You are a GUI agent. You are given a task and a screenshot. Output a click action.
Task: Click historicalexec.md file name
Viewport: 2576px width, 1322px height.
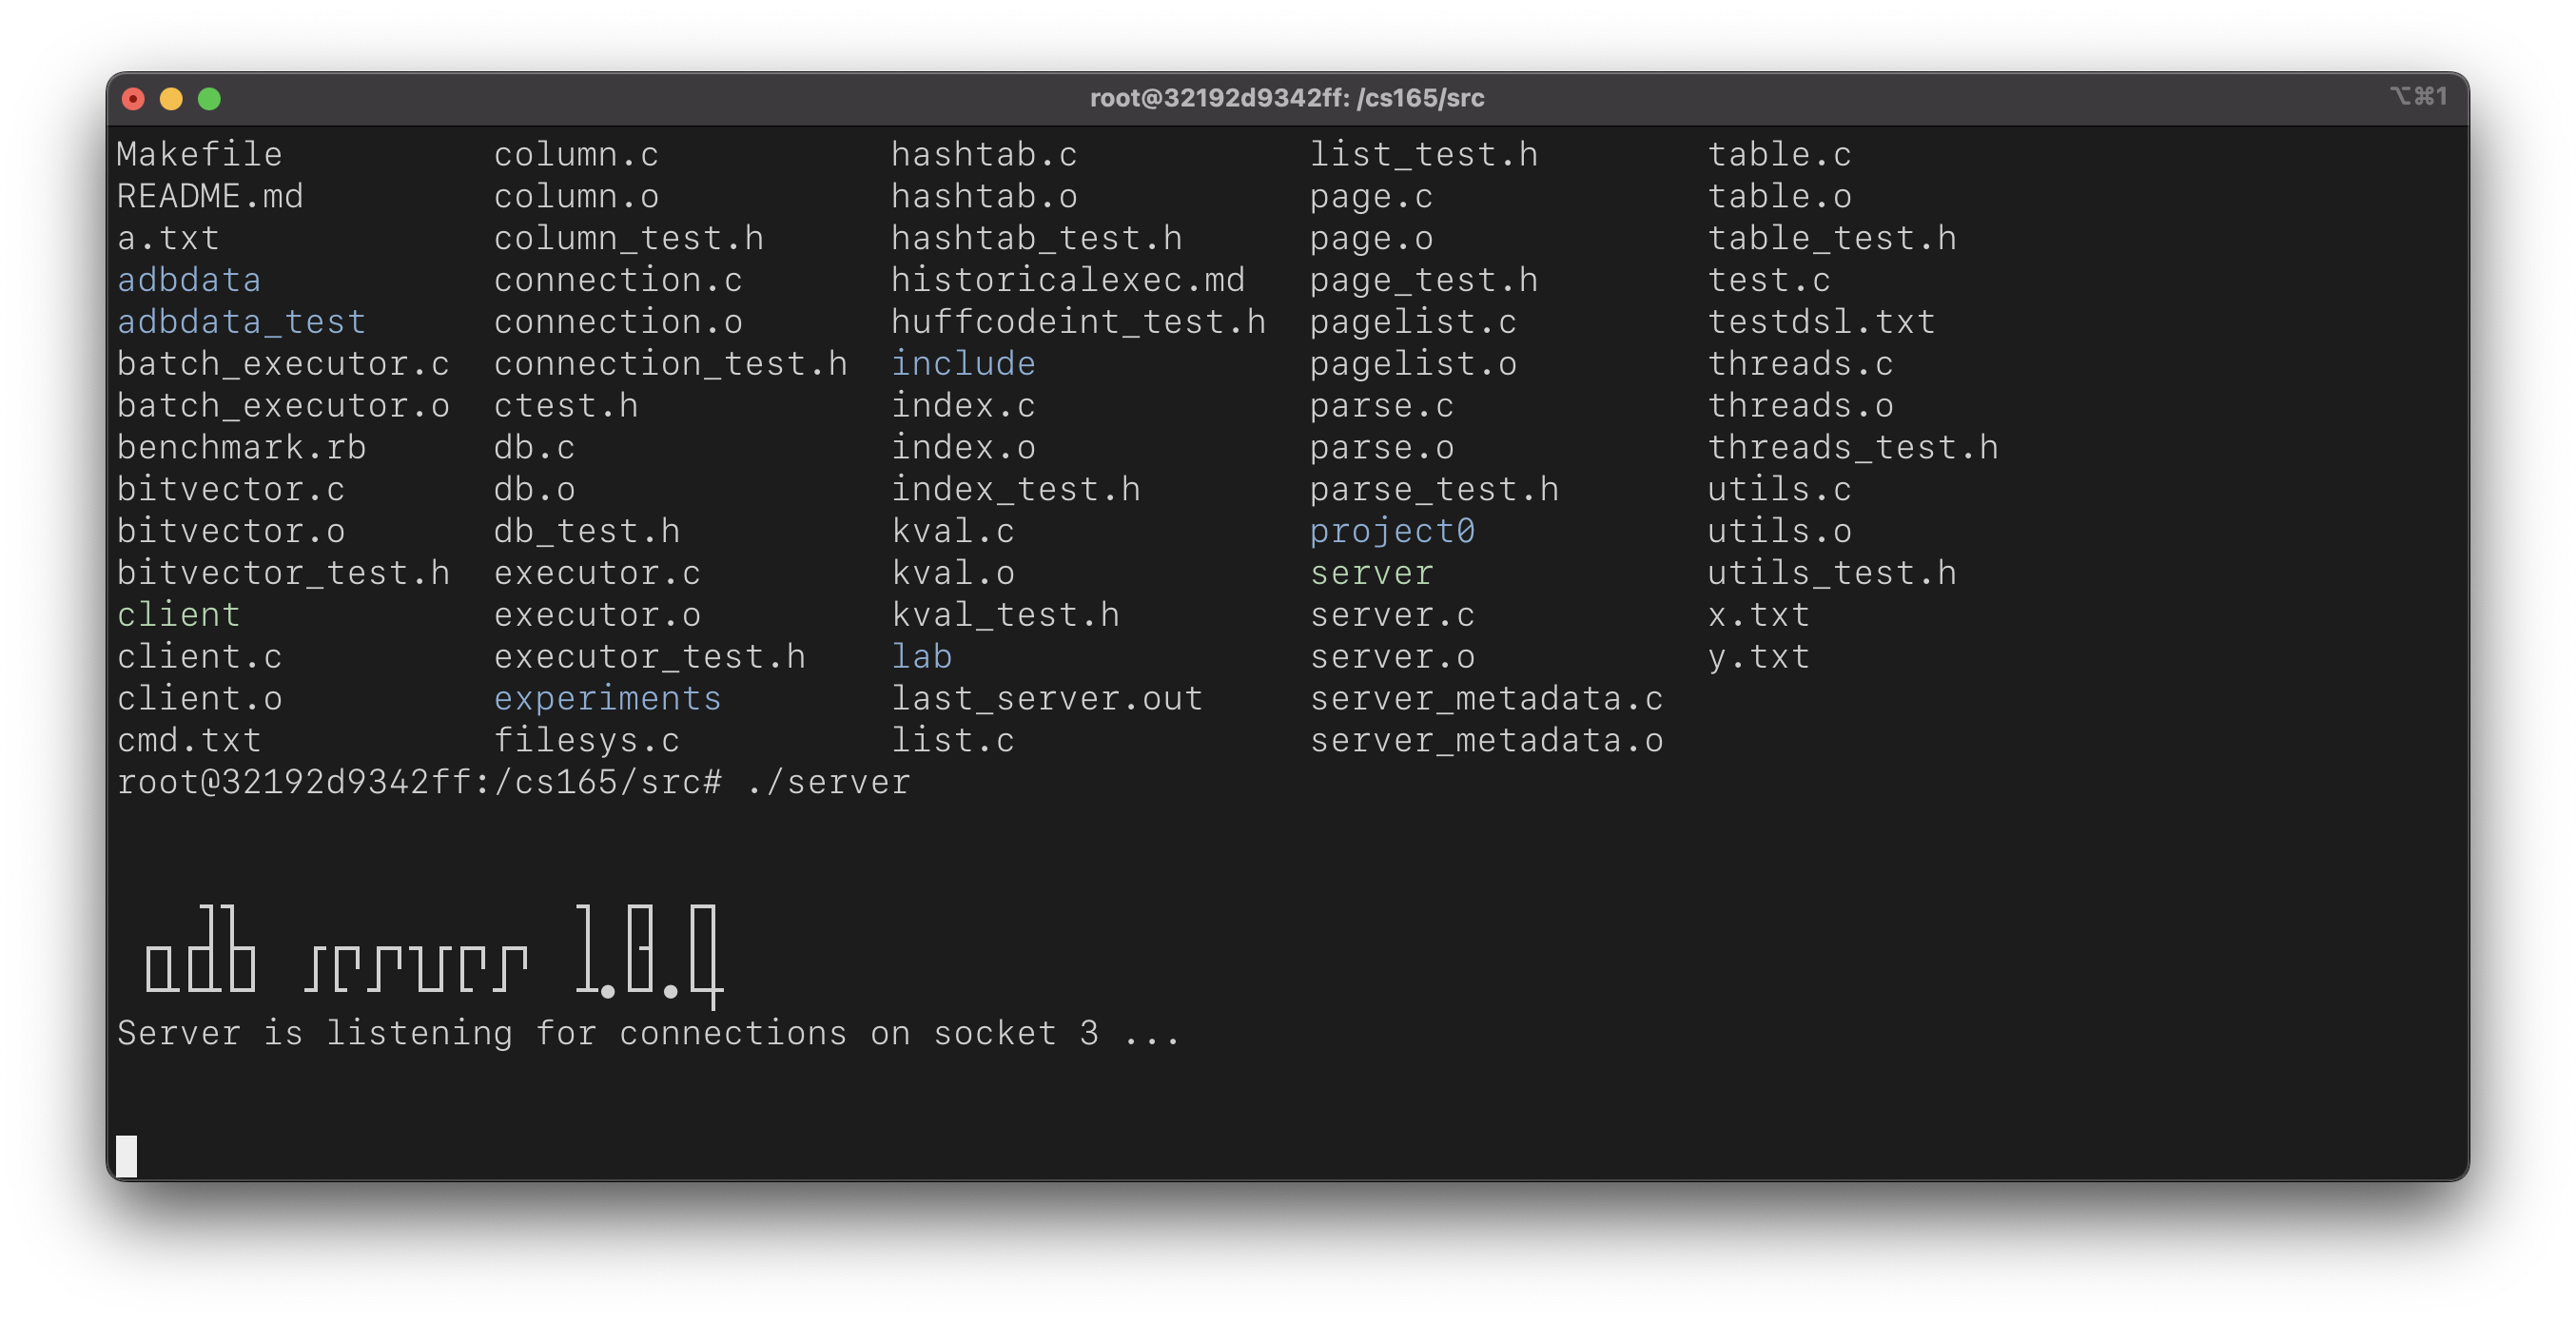click(x=1068, y=280)
